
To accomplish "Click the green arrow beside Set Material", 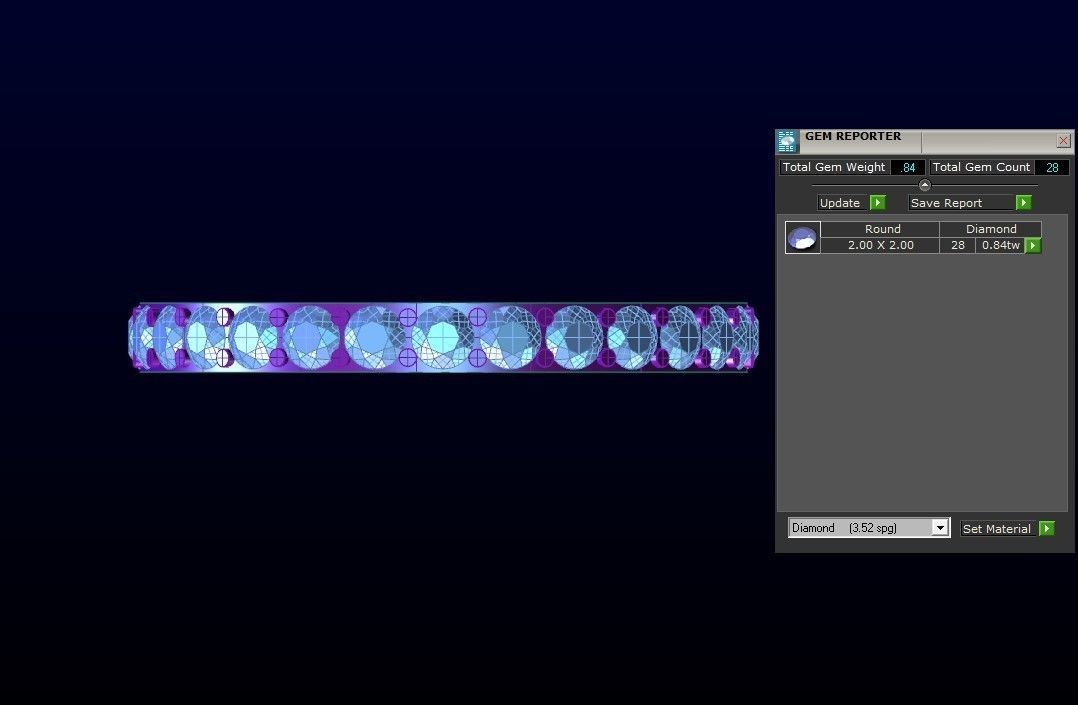I will (x=1047, y=528).
